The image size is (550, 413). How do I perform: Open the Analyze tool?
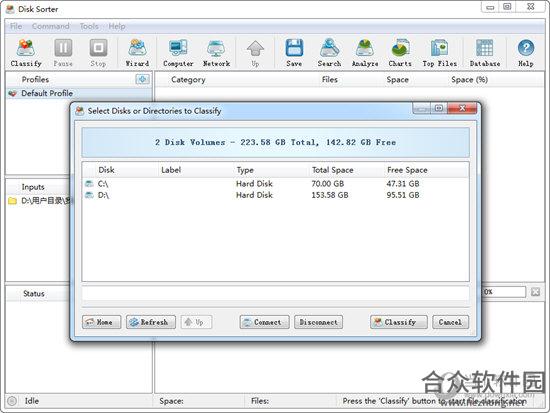pos(365,53)
